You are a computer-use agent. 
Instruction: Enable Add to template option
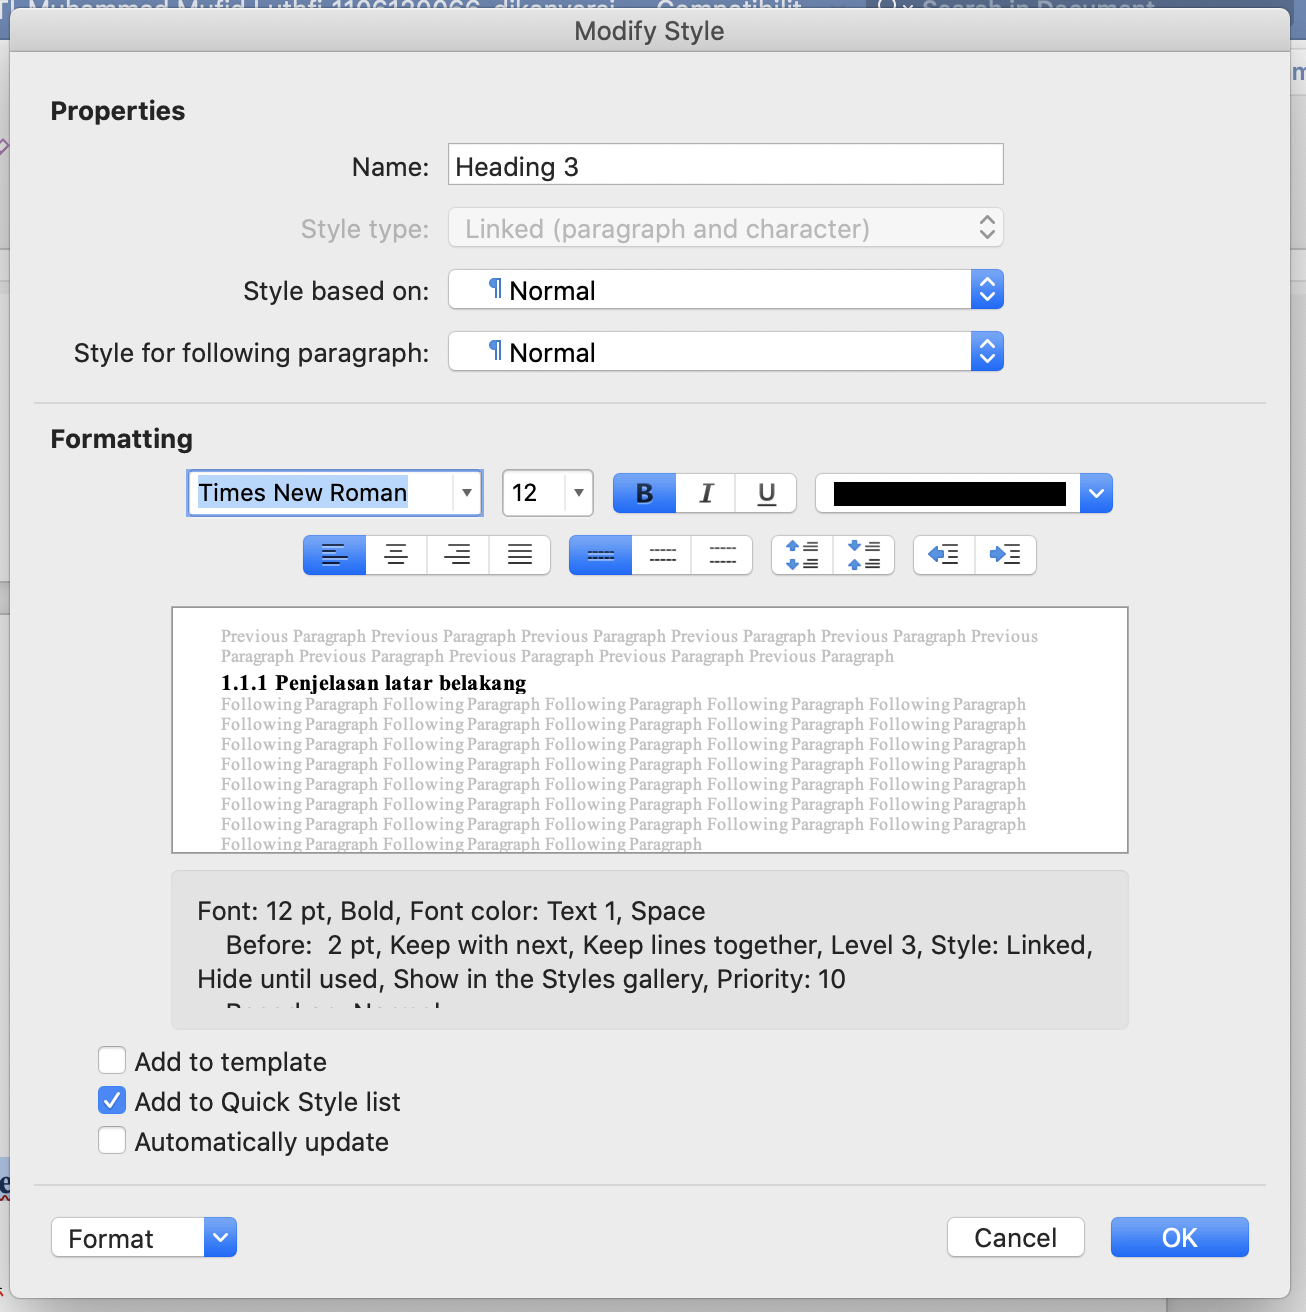(x=111, y=1060)
